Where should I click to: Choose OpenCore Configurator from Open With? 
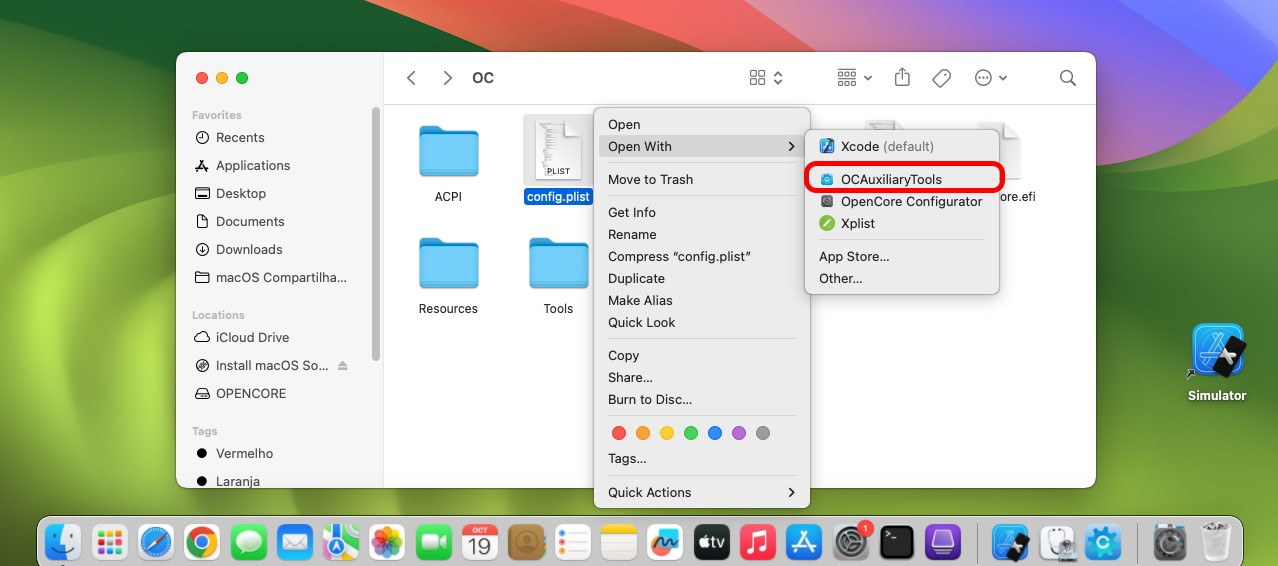tap(910, 201)
